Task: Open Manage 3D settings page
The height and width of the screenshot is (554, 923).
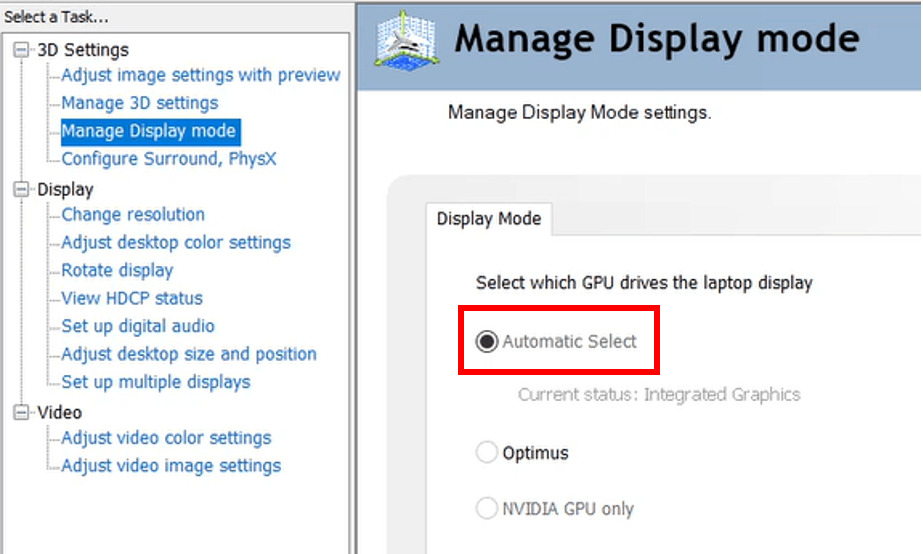Action: pos(139,103)
